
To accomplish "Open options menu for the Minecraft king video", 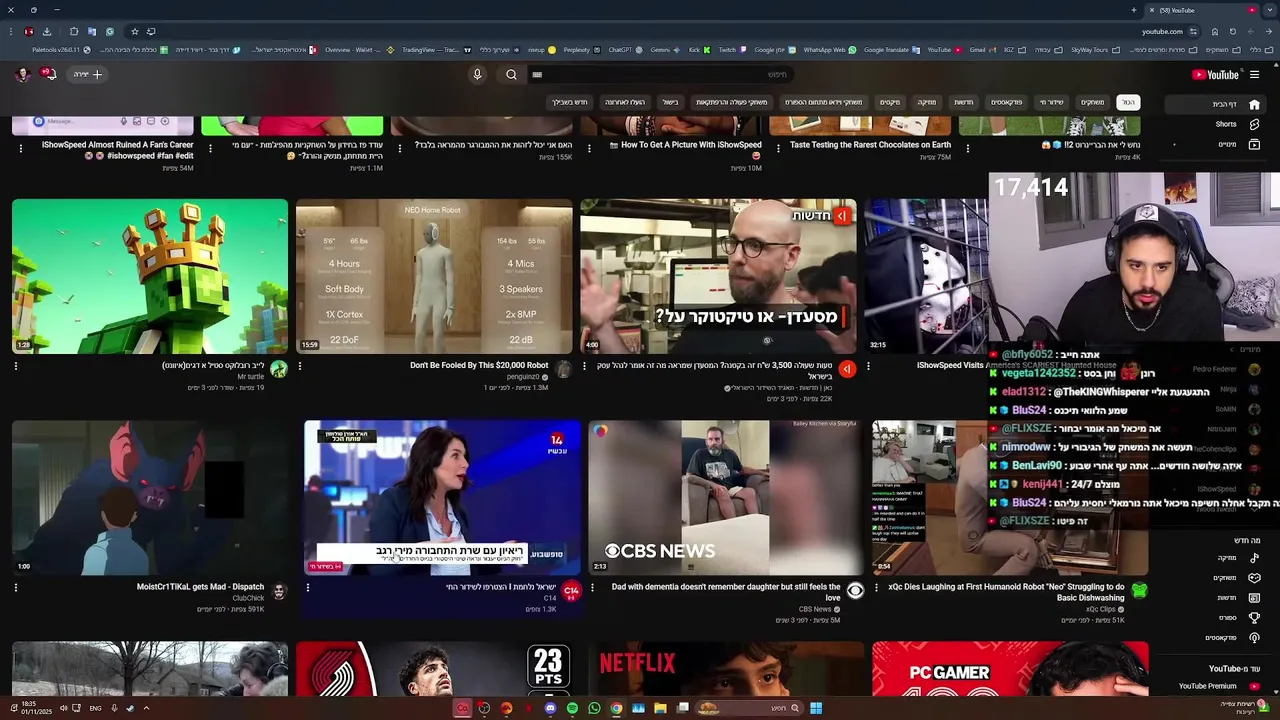I will tap(16, 366).
